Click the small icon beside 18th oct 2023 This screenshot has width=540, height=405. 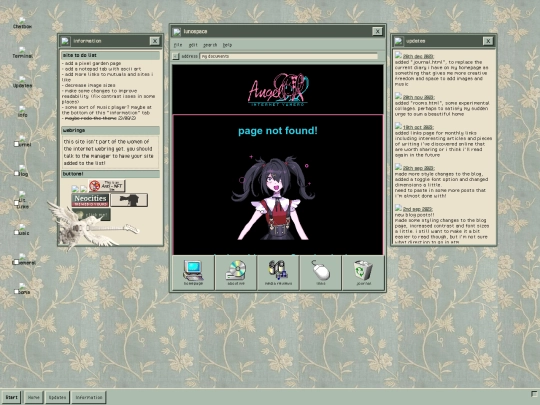[x=398, y=126]
